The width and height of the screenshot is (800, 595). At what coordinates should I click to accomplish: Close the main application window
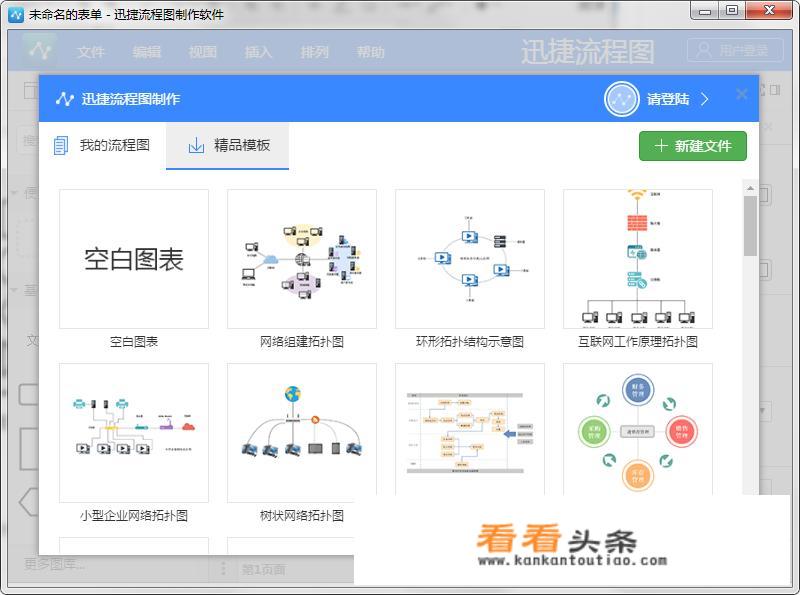pos(770,11)
